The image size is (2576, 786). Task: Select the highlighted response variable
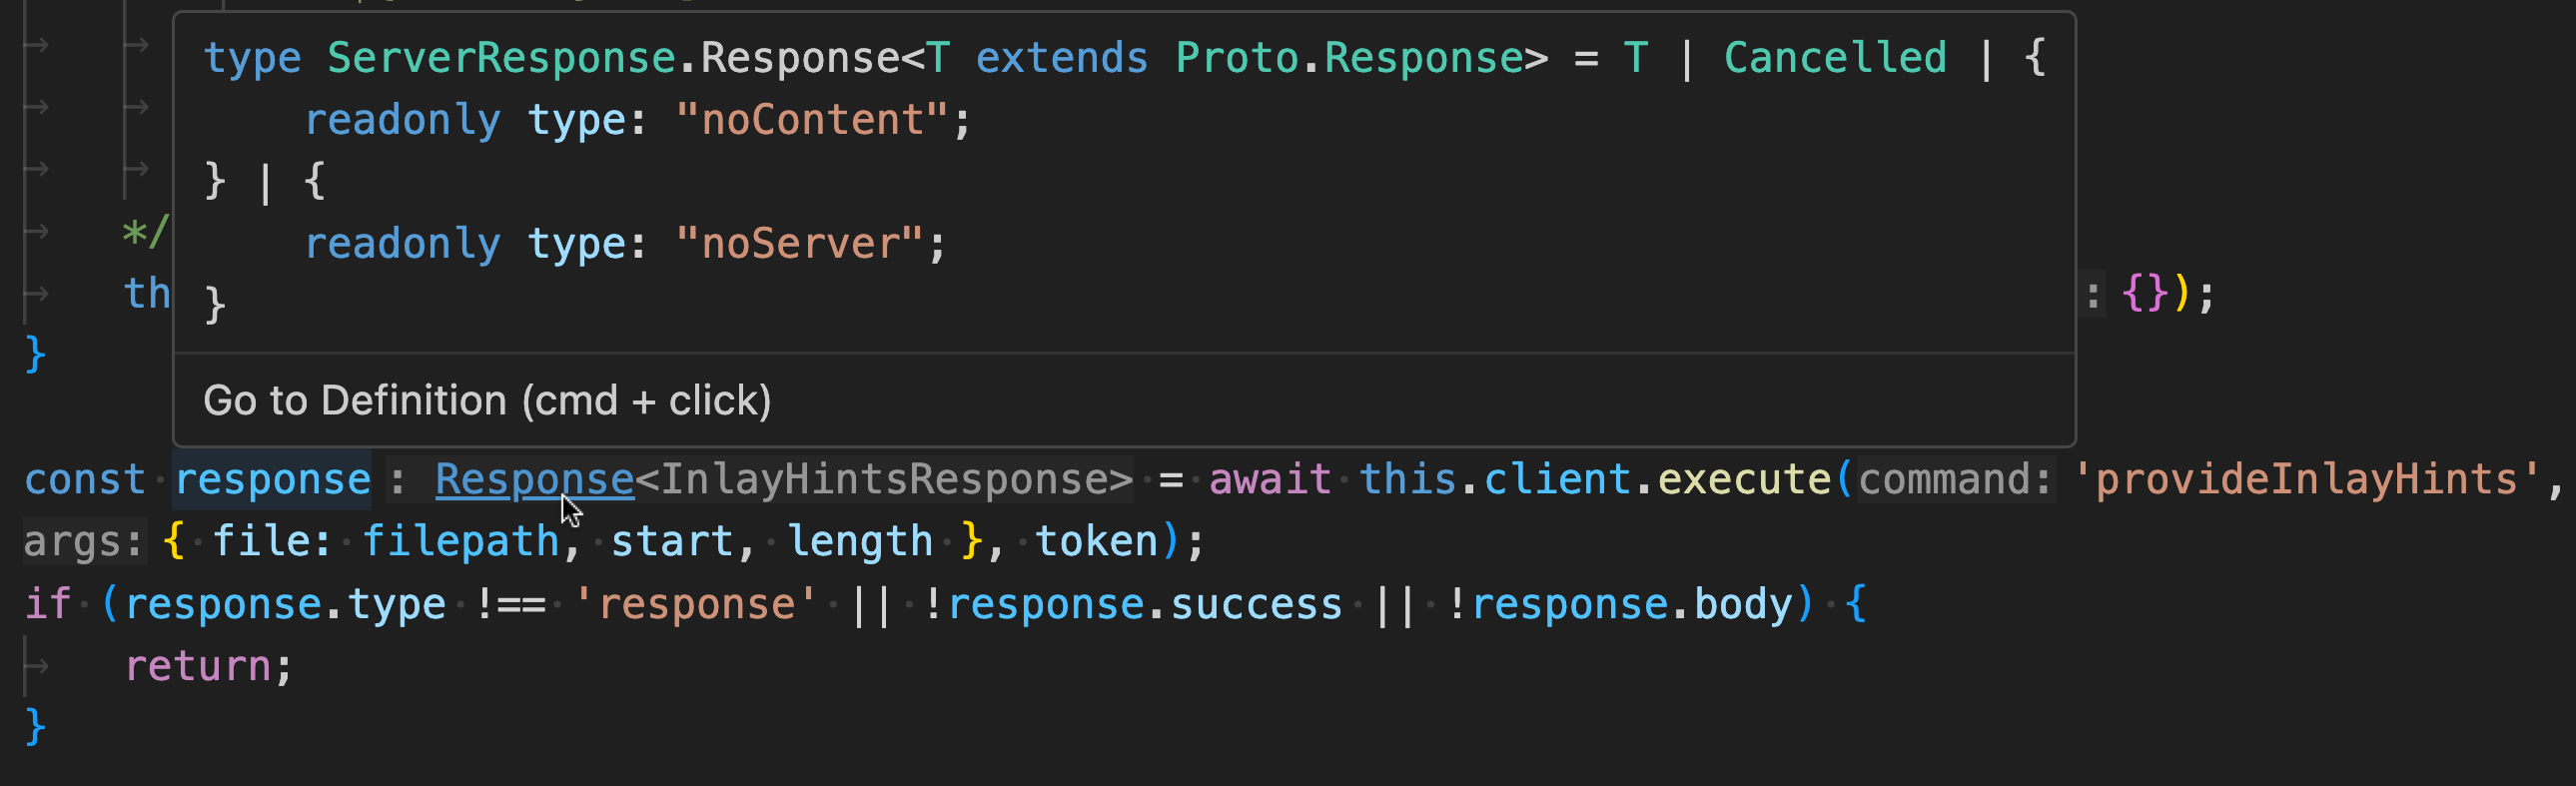pos(271,479)
